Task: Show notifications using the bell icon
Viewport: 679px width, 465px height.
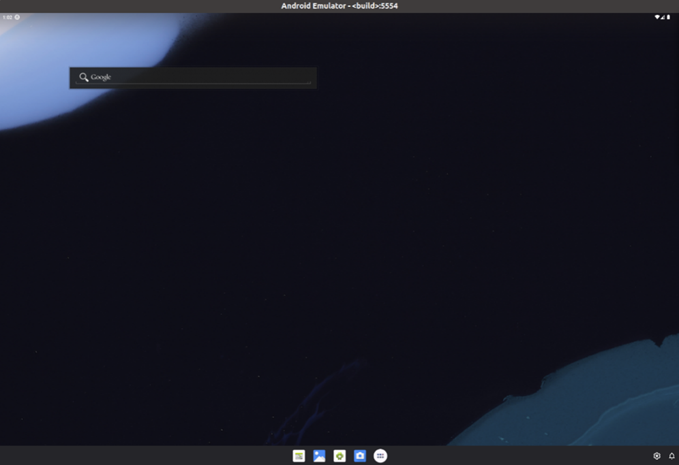Action: click(672, 456)
